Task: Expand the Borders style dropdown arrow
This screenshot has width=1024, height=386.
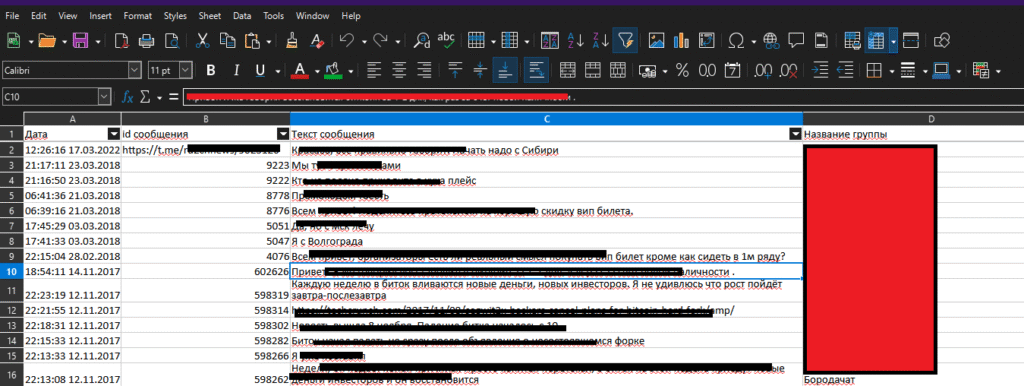Action: 925,71
